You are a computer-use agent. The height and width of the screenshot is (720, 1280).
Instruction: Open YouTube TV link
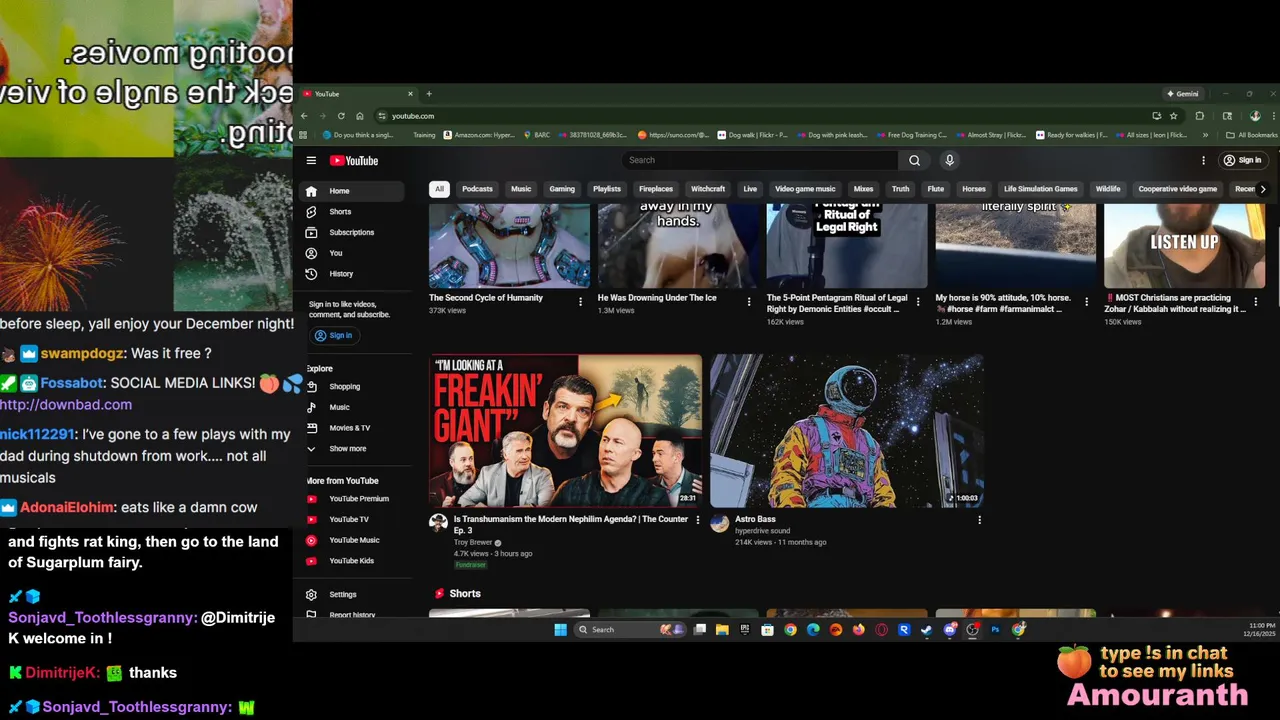(354, 519)
